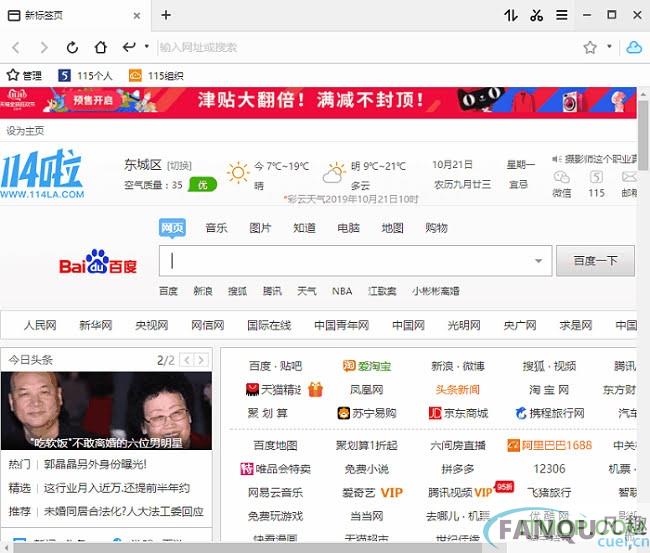Open the 携程旅行网 link
Viewport: 650px width, 553px height.
[550, 413]
